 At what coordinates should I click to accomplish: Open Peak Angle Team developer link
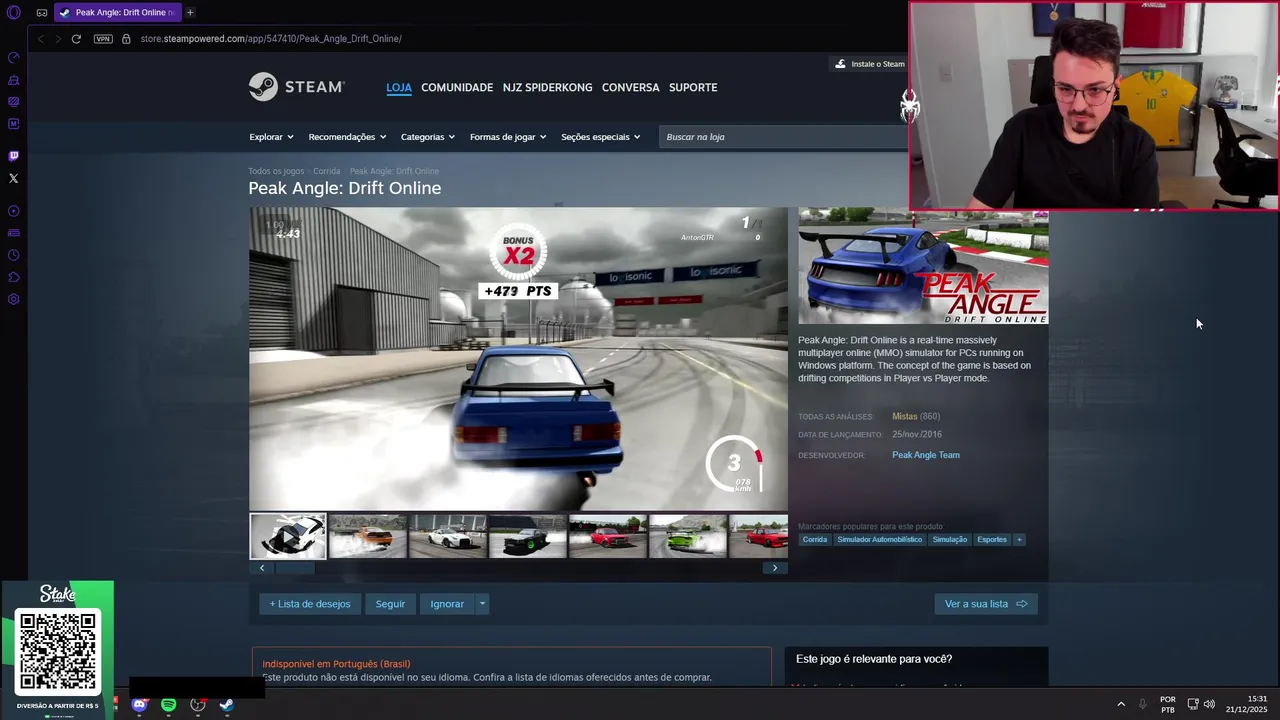click(926, 455)
